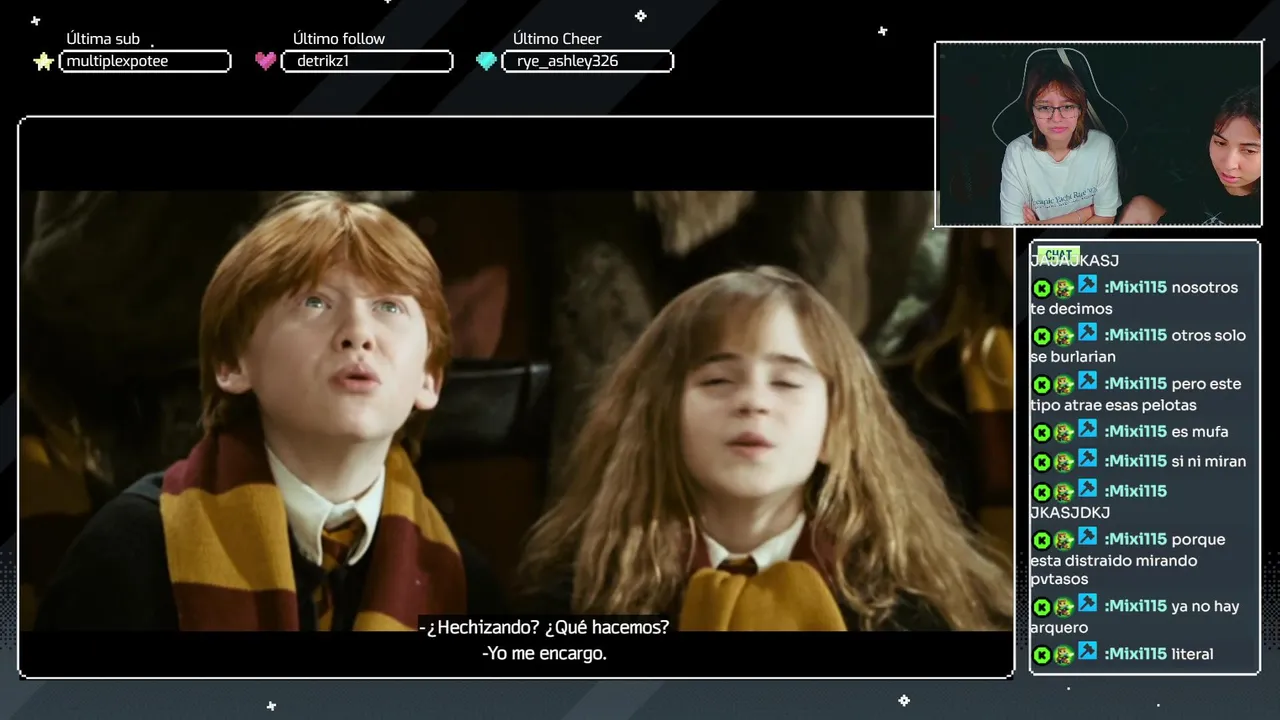
Task: Click the hammer badge on 'otros solo se burlarian' message
Action: [1088, 333]
